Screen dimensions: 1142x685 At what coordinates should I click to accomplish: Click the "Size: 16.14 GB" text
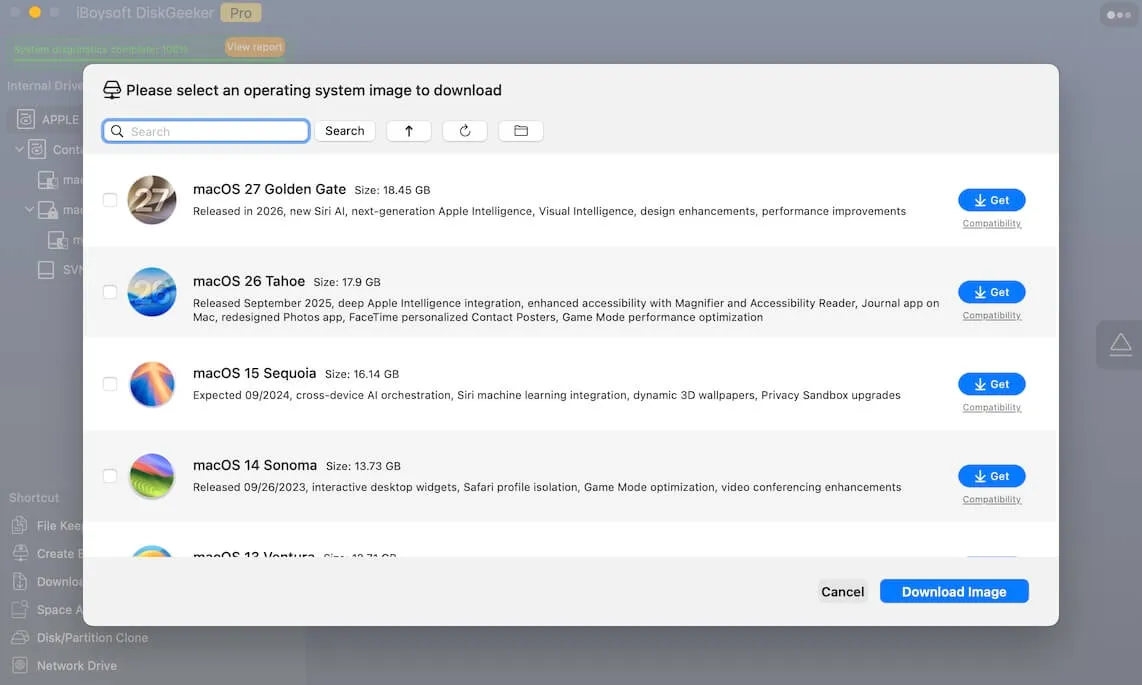click(362, 374)
